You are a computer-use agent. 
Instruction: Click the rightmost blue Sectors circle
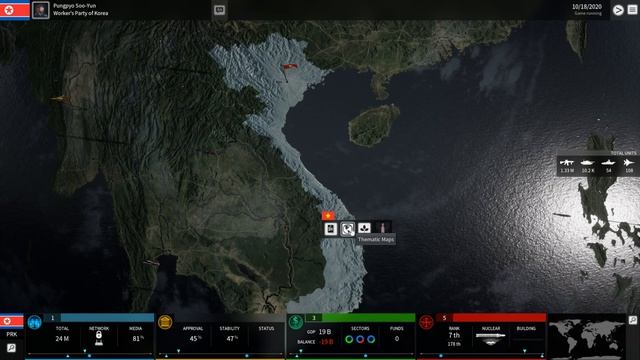pyautogui.click(x=371, y=339)
